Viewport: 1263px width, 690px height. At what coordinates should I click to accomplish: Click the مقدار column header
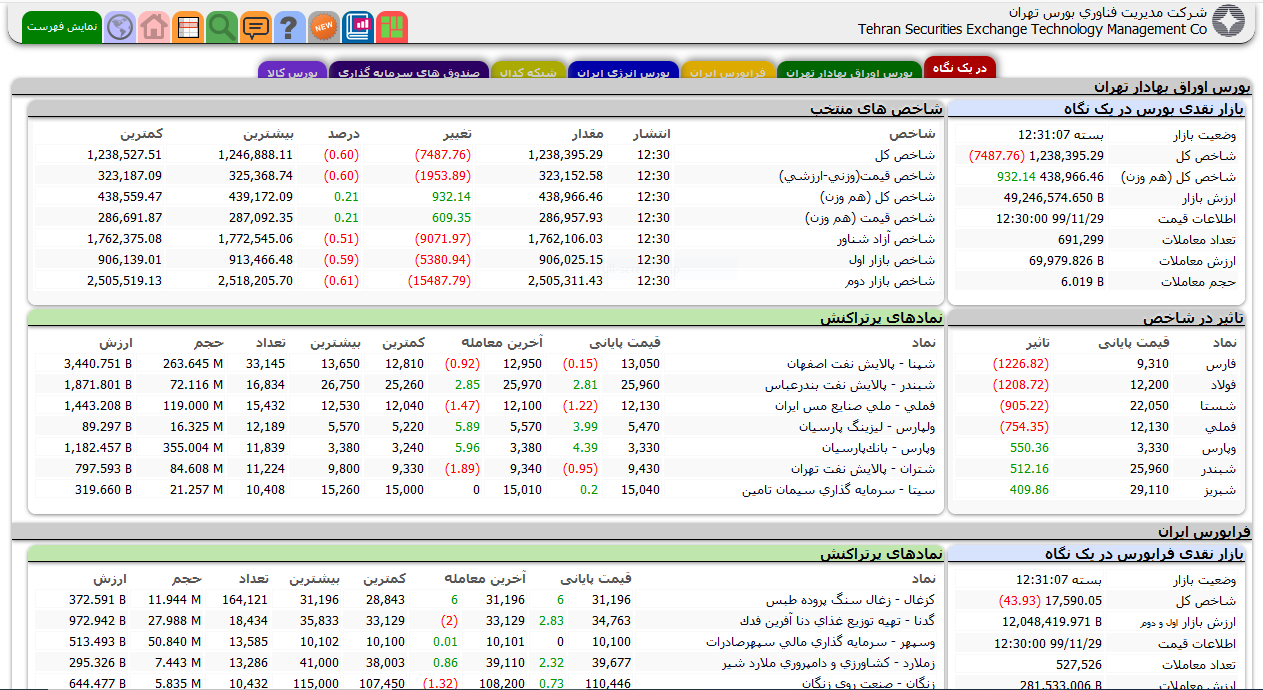pyautogui.click(x=586, y=134)
